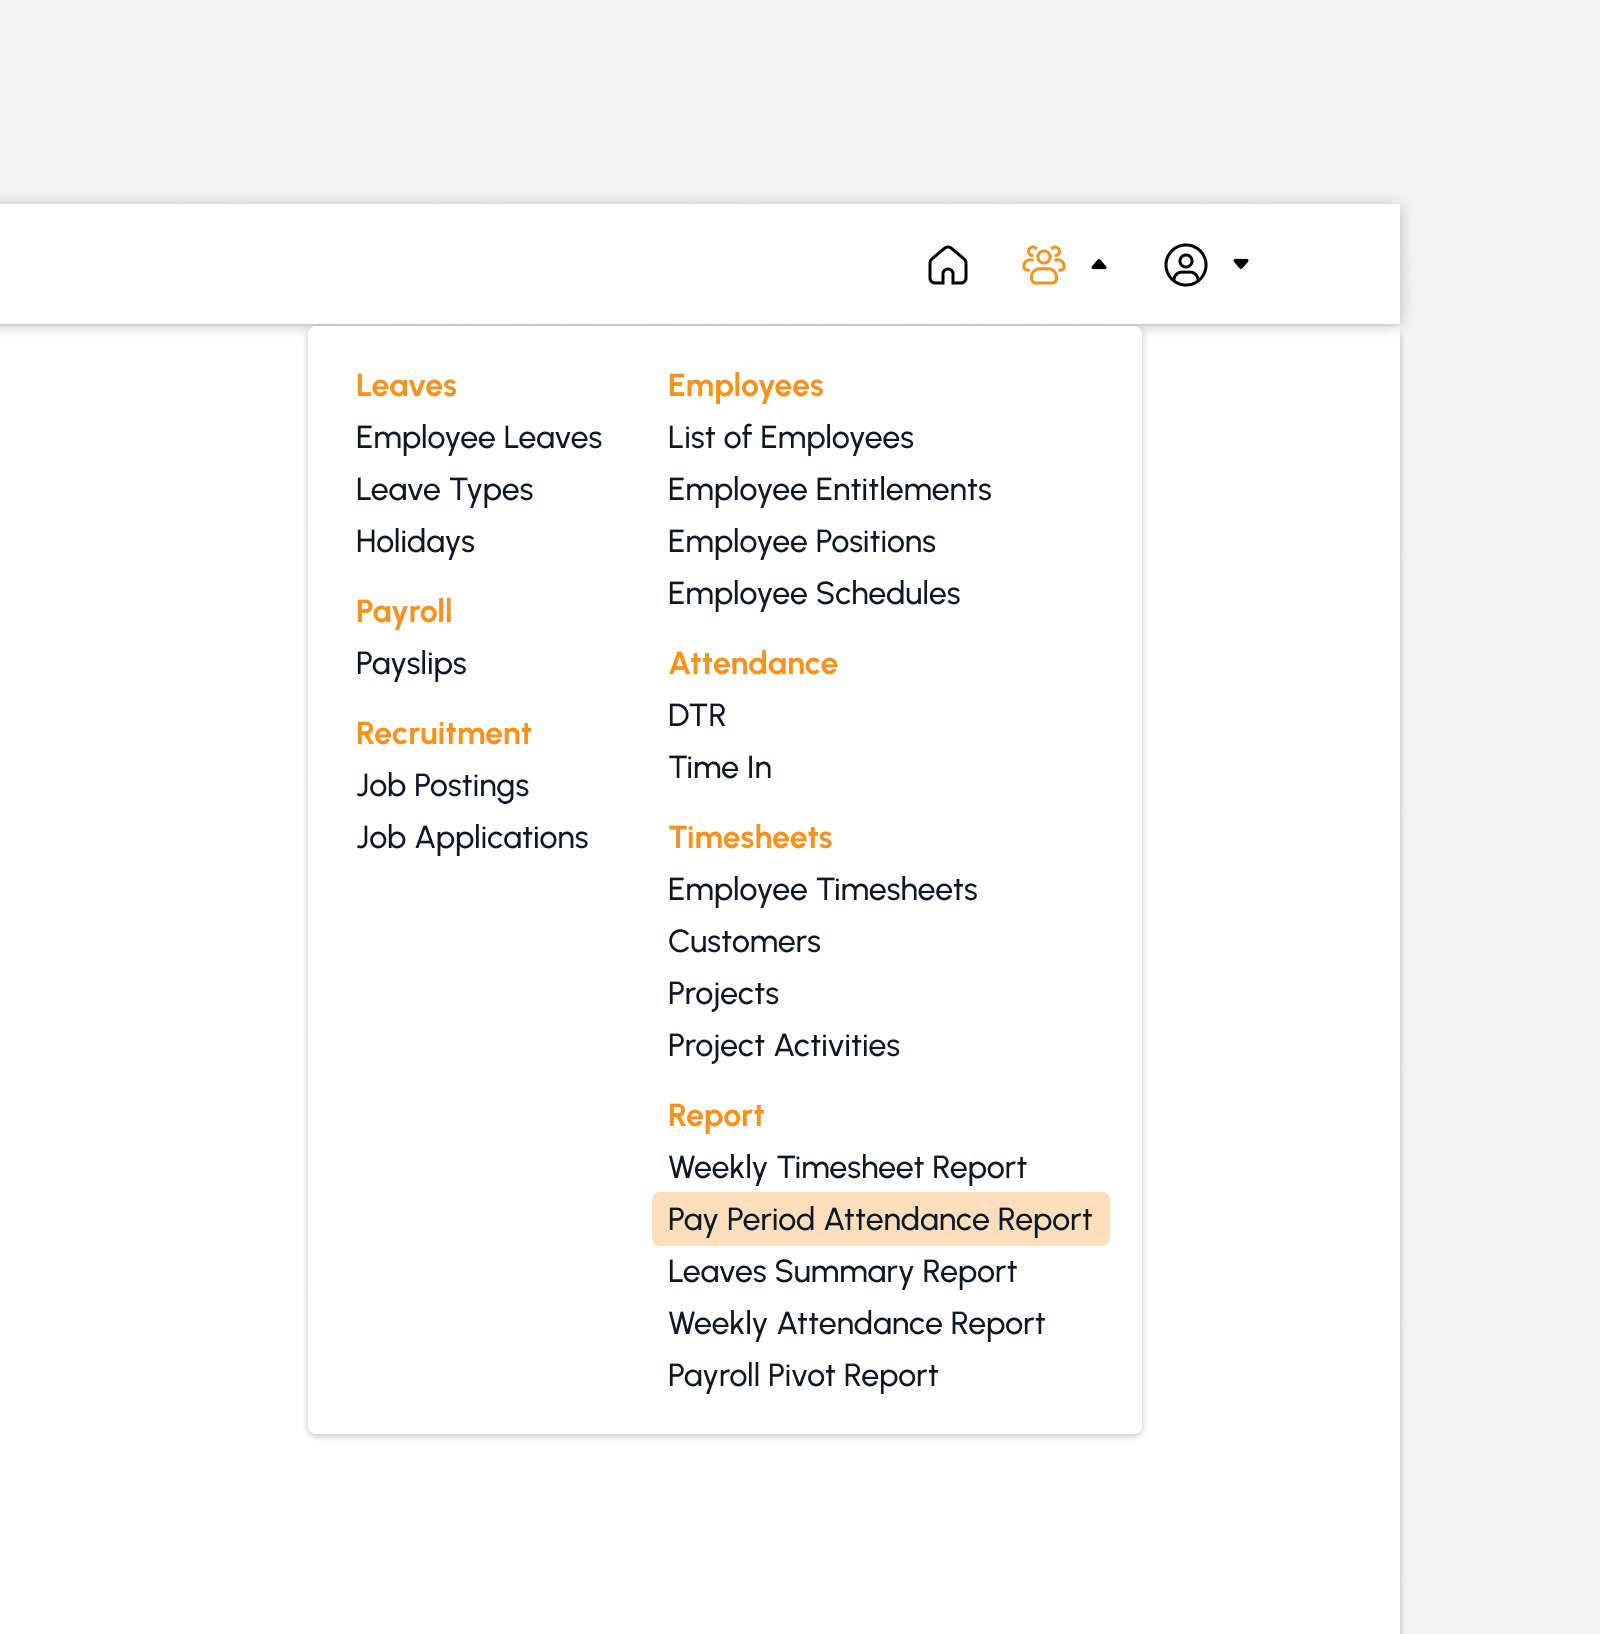Collapse the HR menu using the up arrow
This screenshot has height=1634, width=1600.
tap(1099, 265)
